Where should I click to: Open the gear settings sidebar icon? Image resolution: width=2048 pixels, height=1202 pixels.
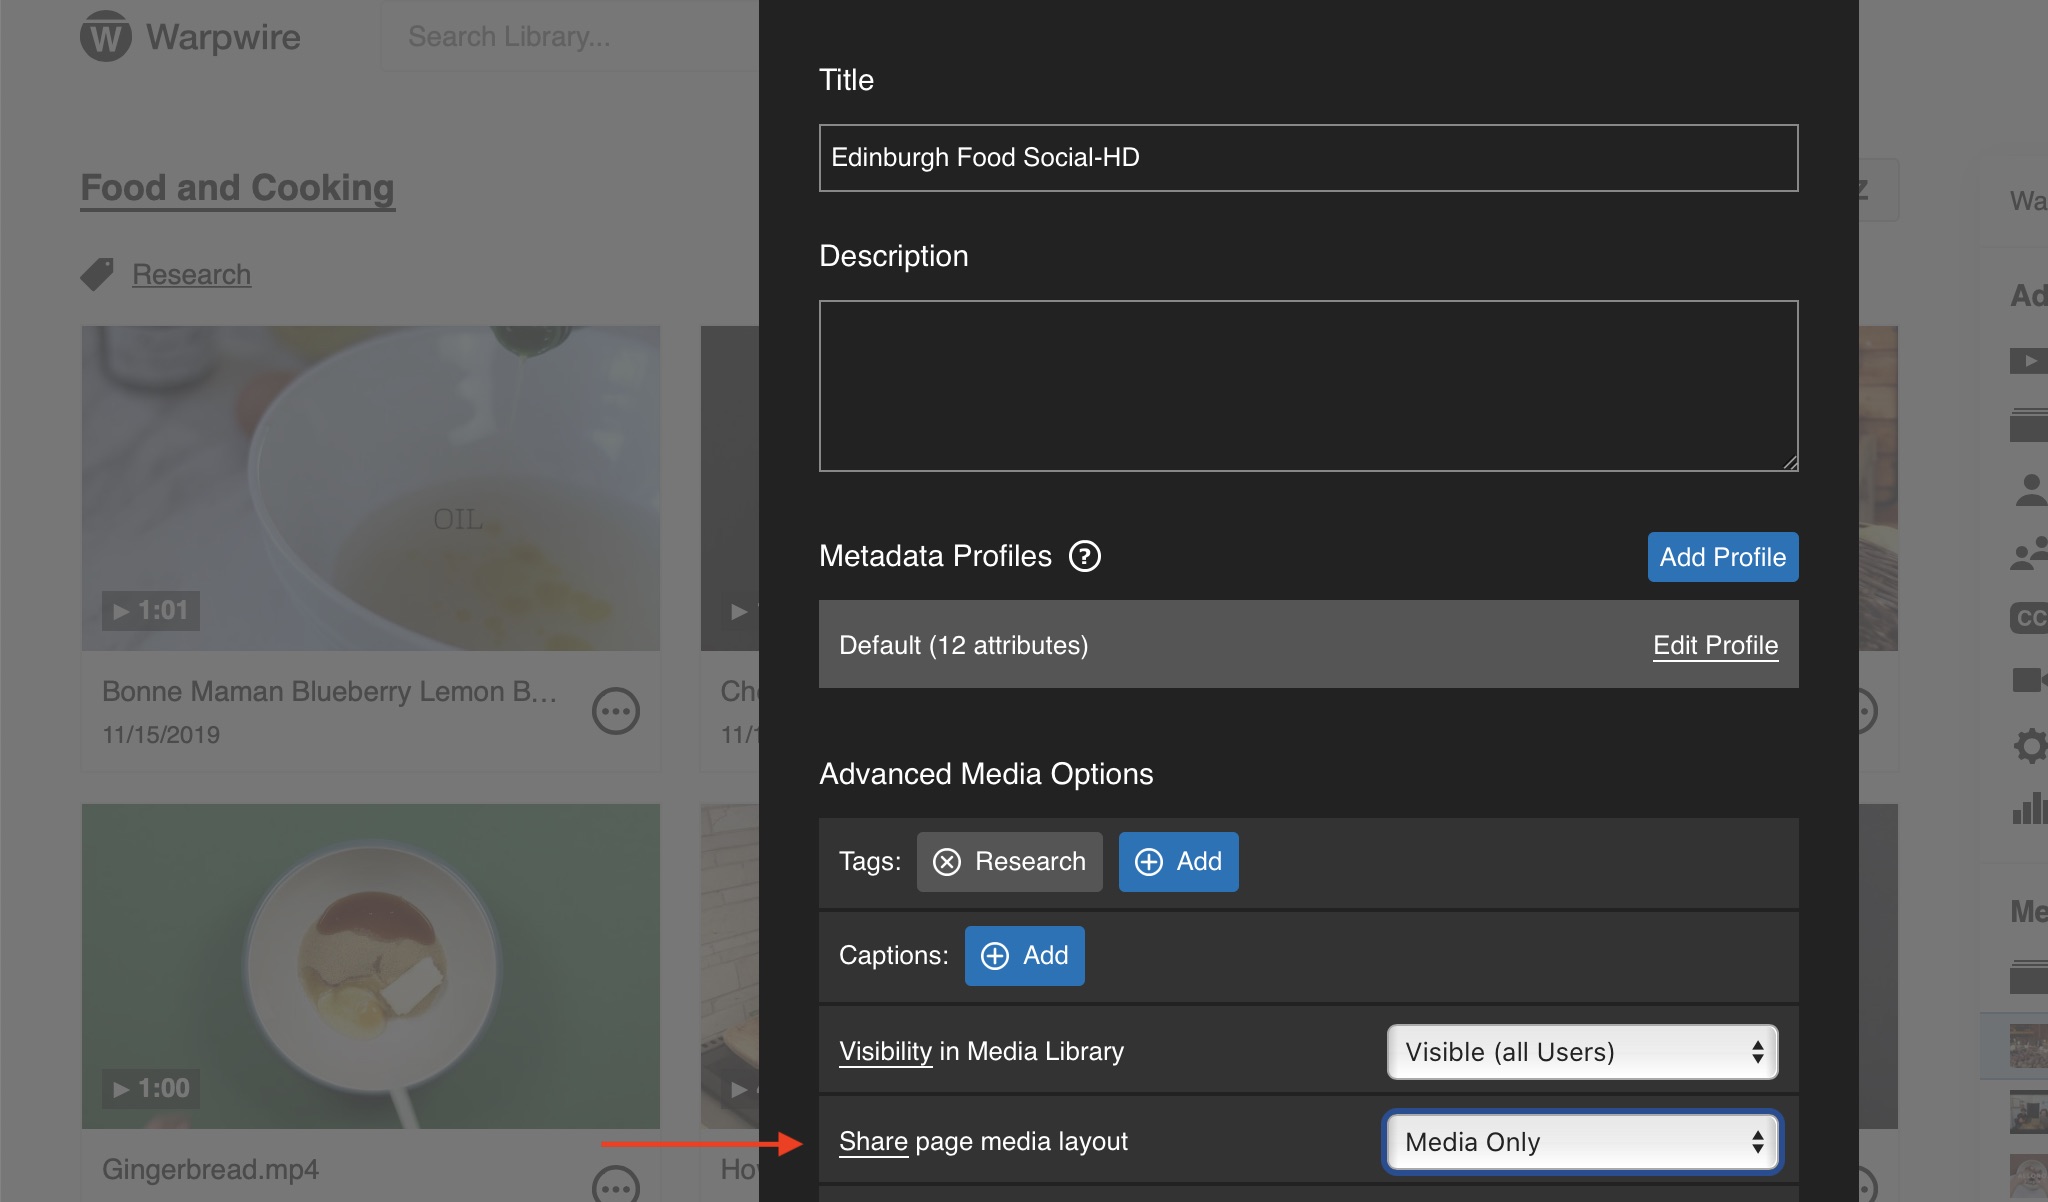pyautogui.click(x=2030, y=746)
